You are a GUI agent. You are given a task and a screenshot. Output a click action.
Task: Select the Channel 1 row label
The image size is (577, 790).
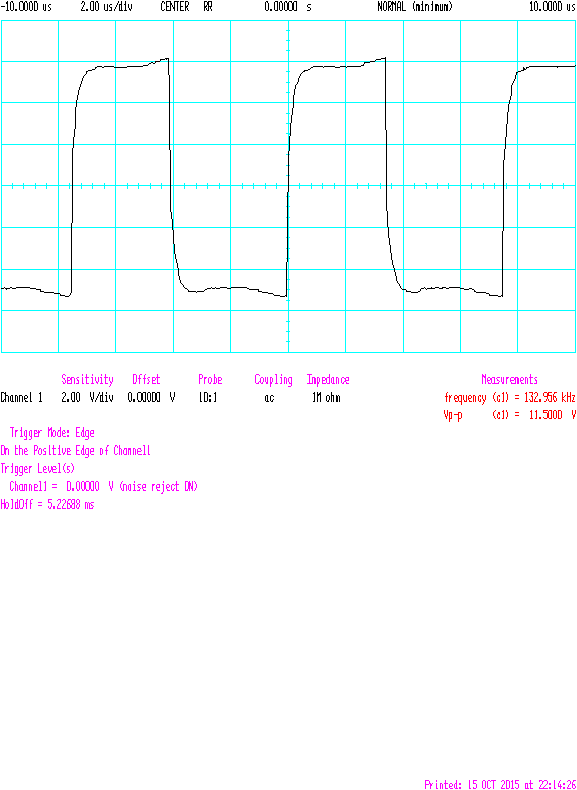coord(22,398)
